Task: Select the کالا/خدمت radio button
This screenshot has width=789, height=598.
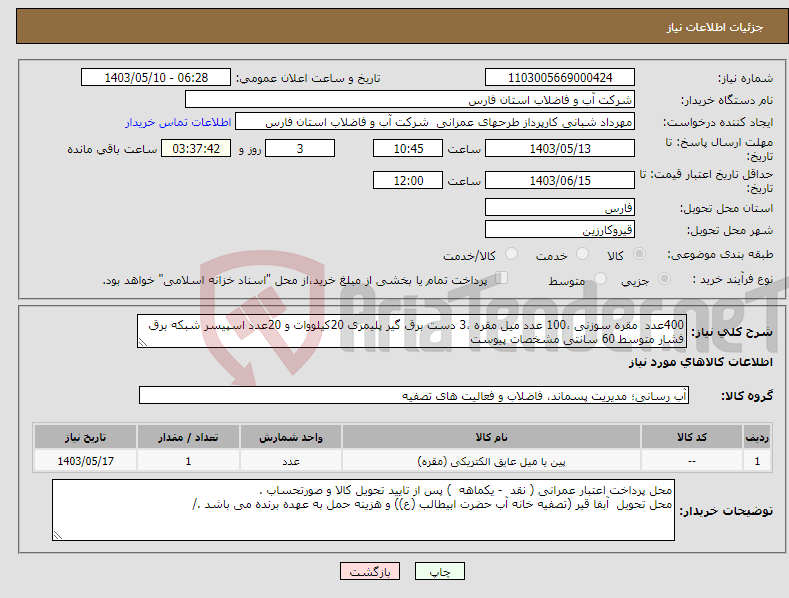Action: 511,254
